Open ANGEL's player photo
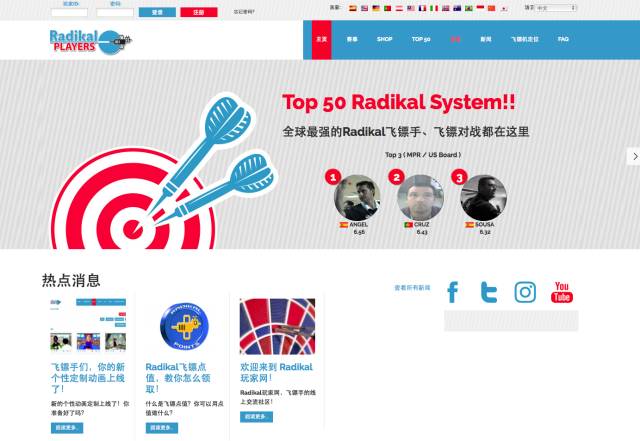The height and width of the screenshot is (441, 640). coord(358,198)
